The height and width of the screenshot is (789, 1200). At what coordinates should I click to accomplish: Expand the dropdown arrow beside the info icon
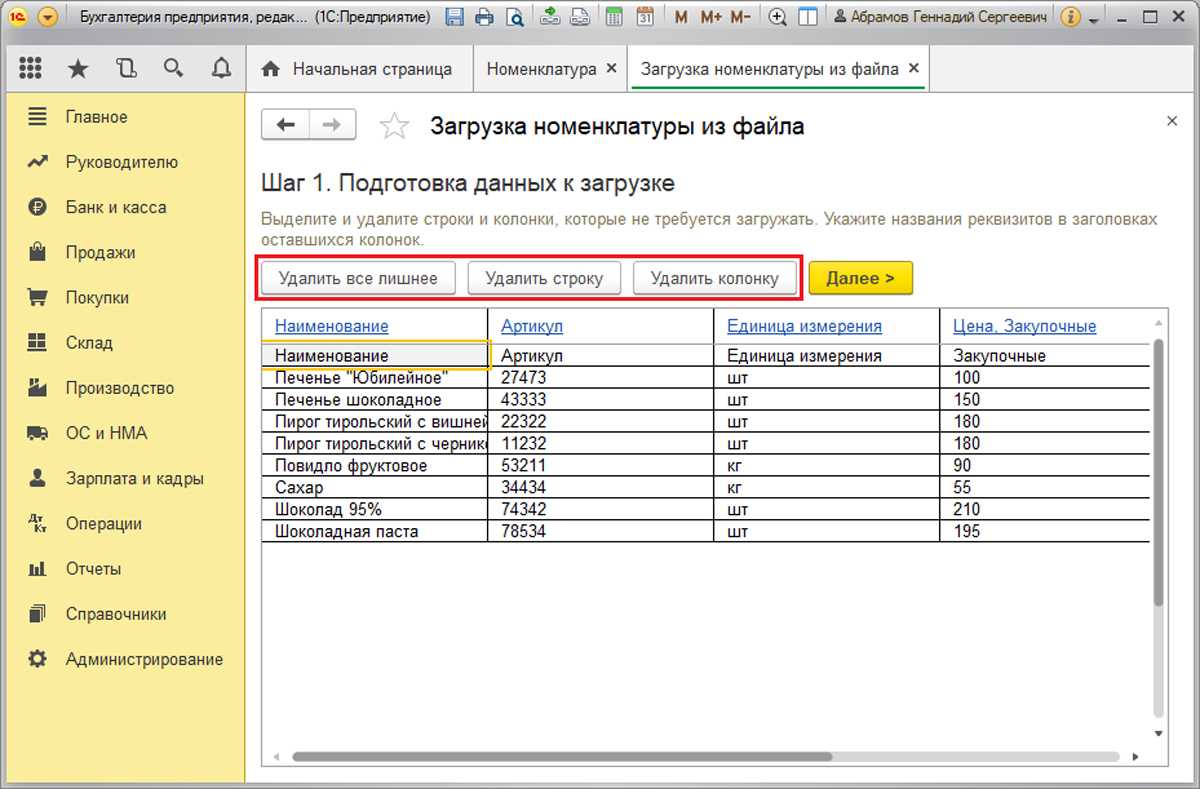point(1094,19)
